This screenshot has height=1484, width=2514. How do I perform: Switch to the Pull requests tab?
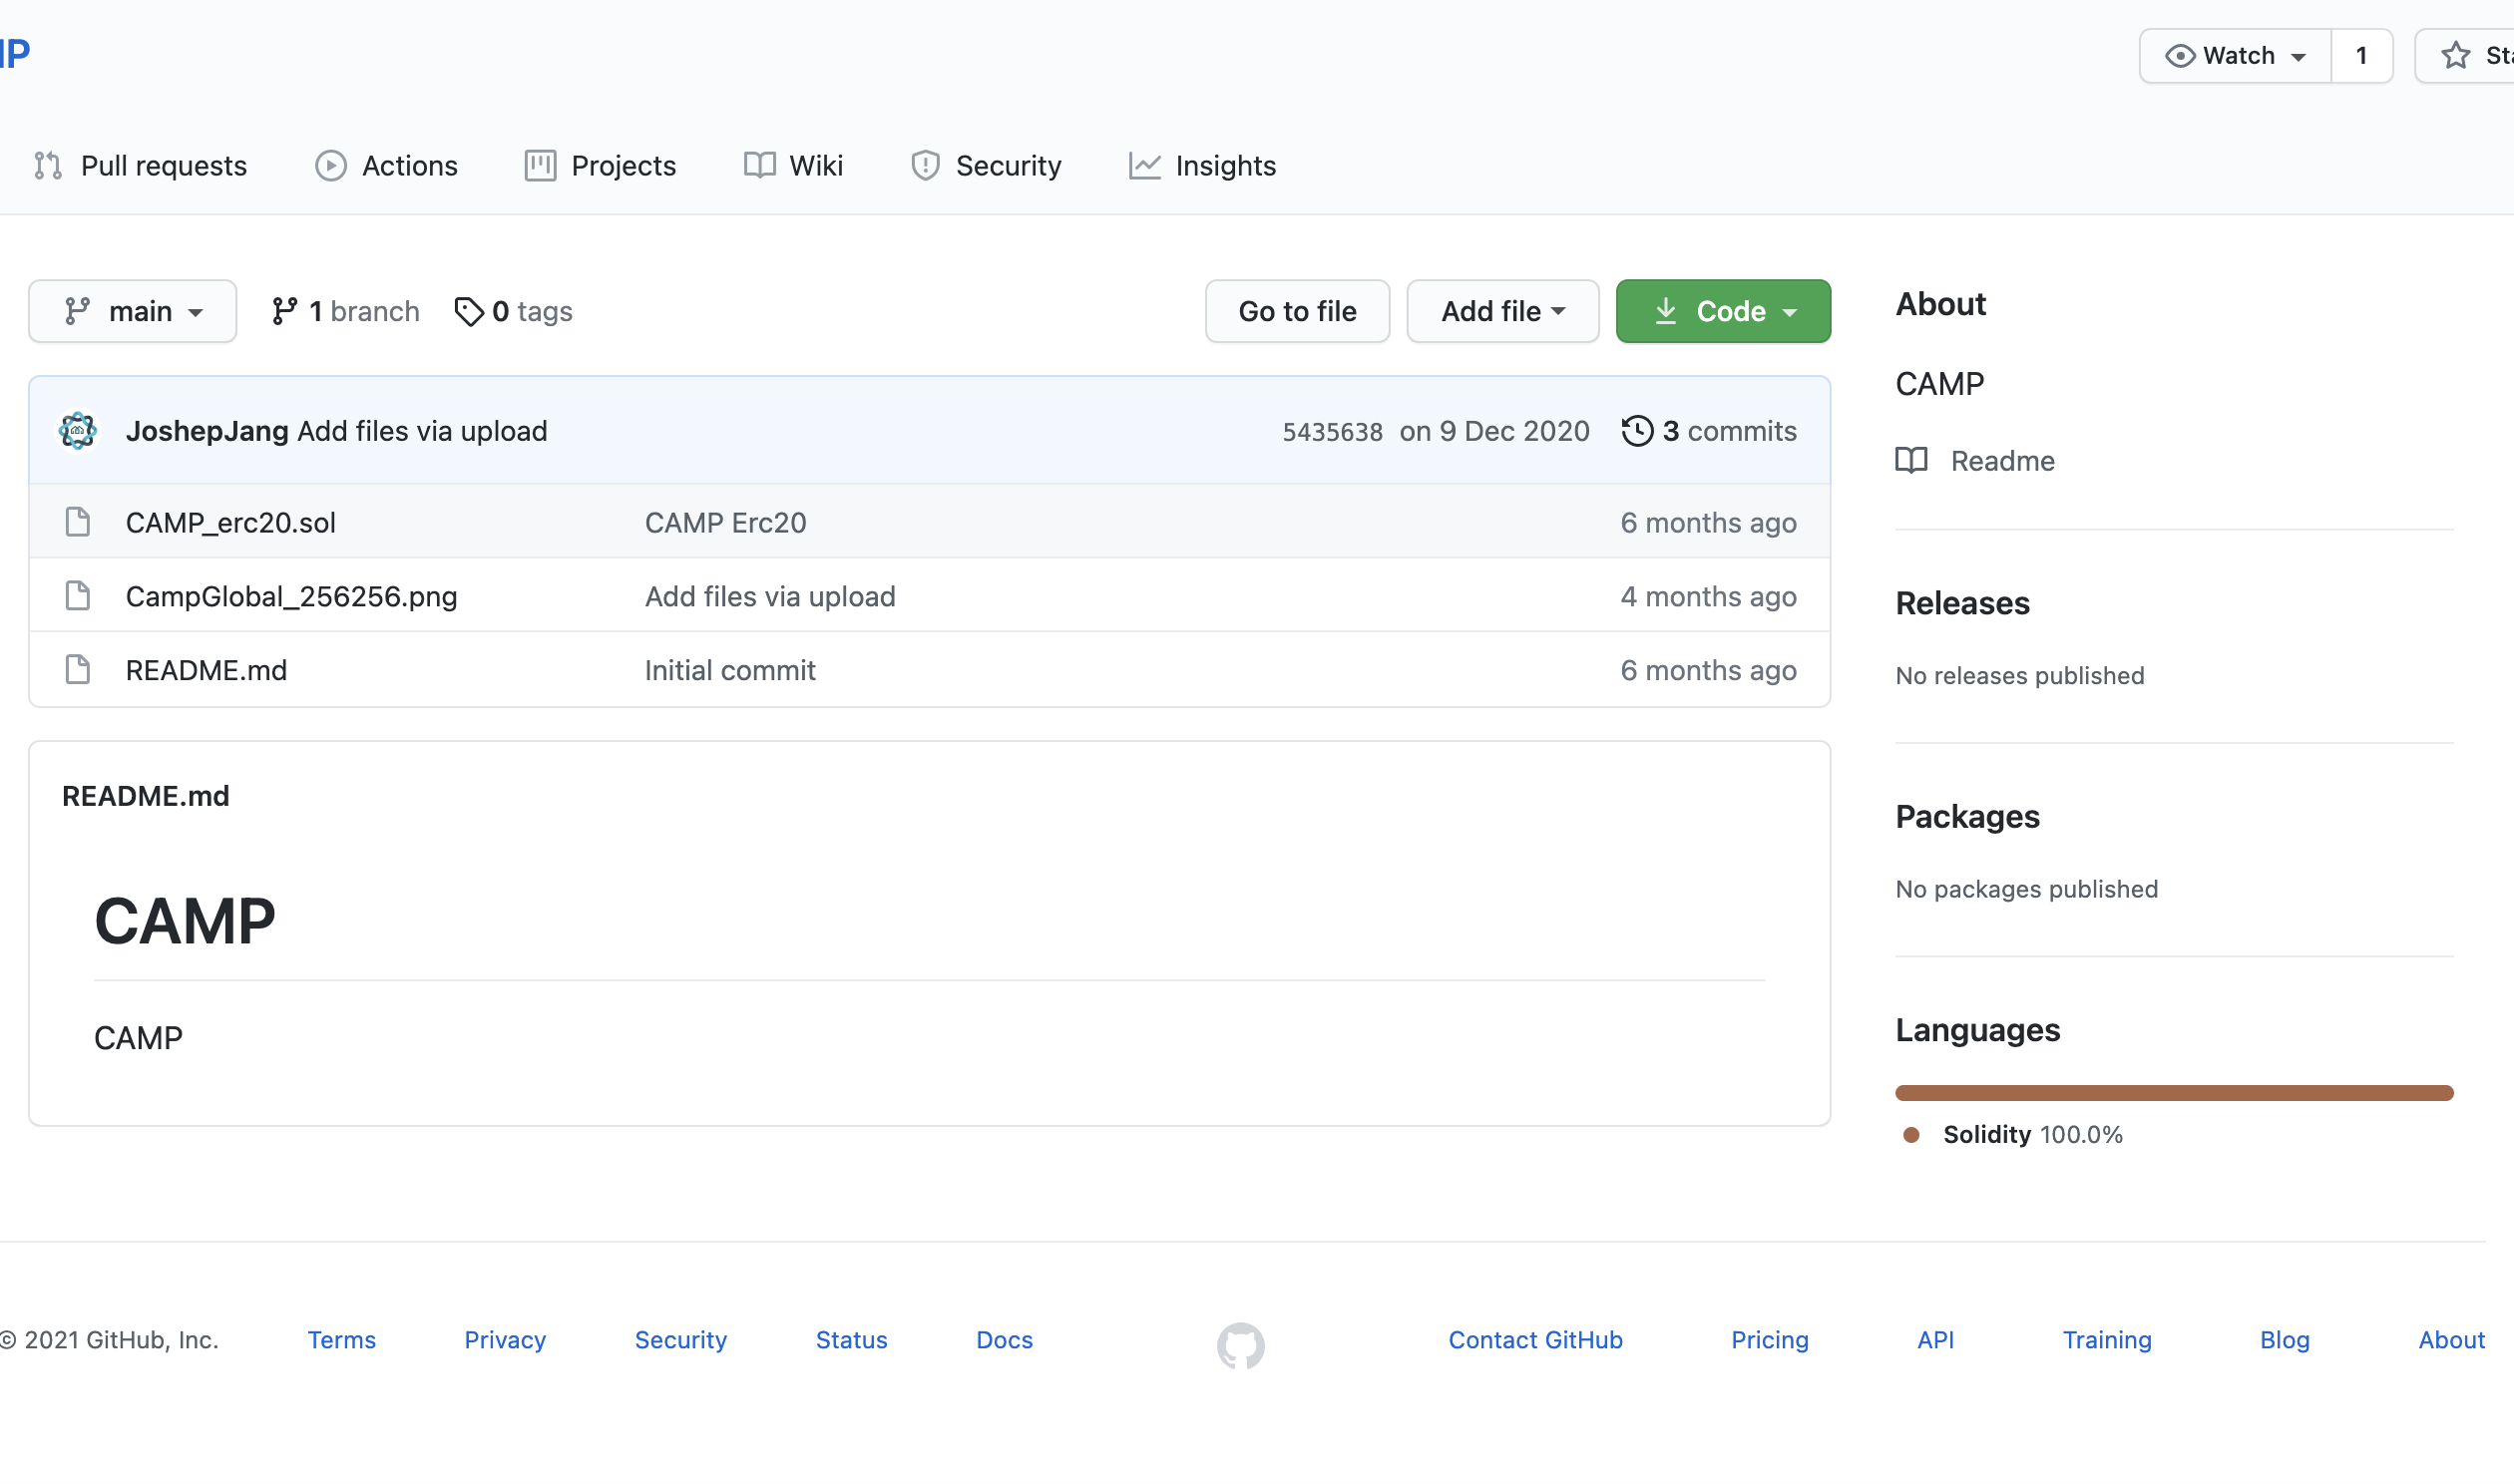(x=141, y=166)
